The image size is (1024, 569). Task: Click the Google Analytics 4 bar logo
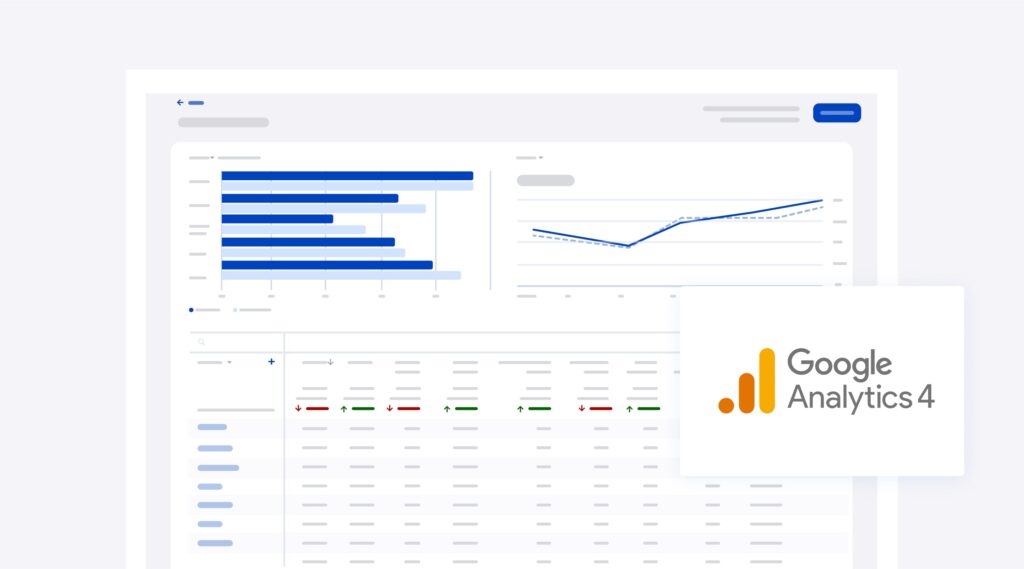747,381
